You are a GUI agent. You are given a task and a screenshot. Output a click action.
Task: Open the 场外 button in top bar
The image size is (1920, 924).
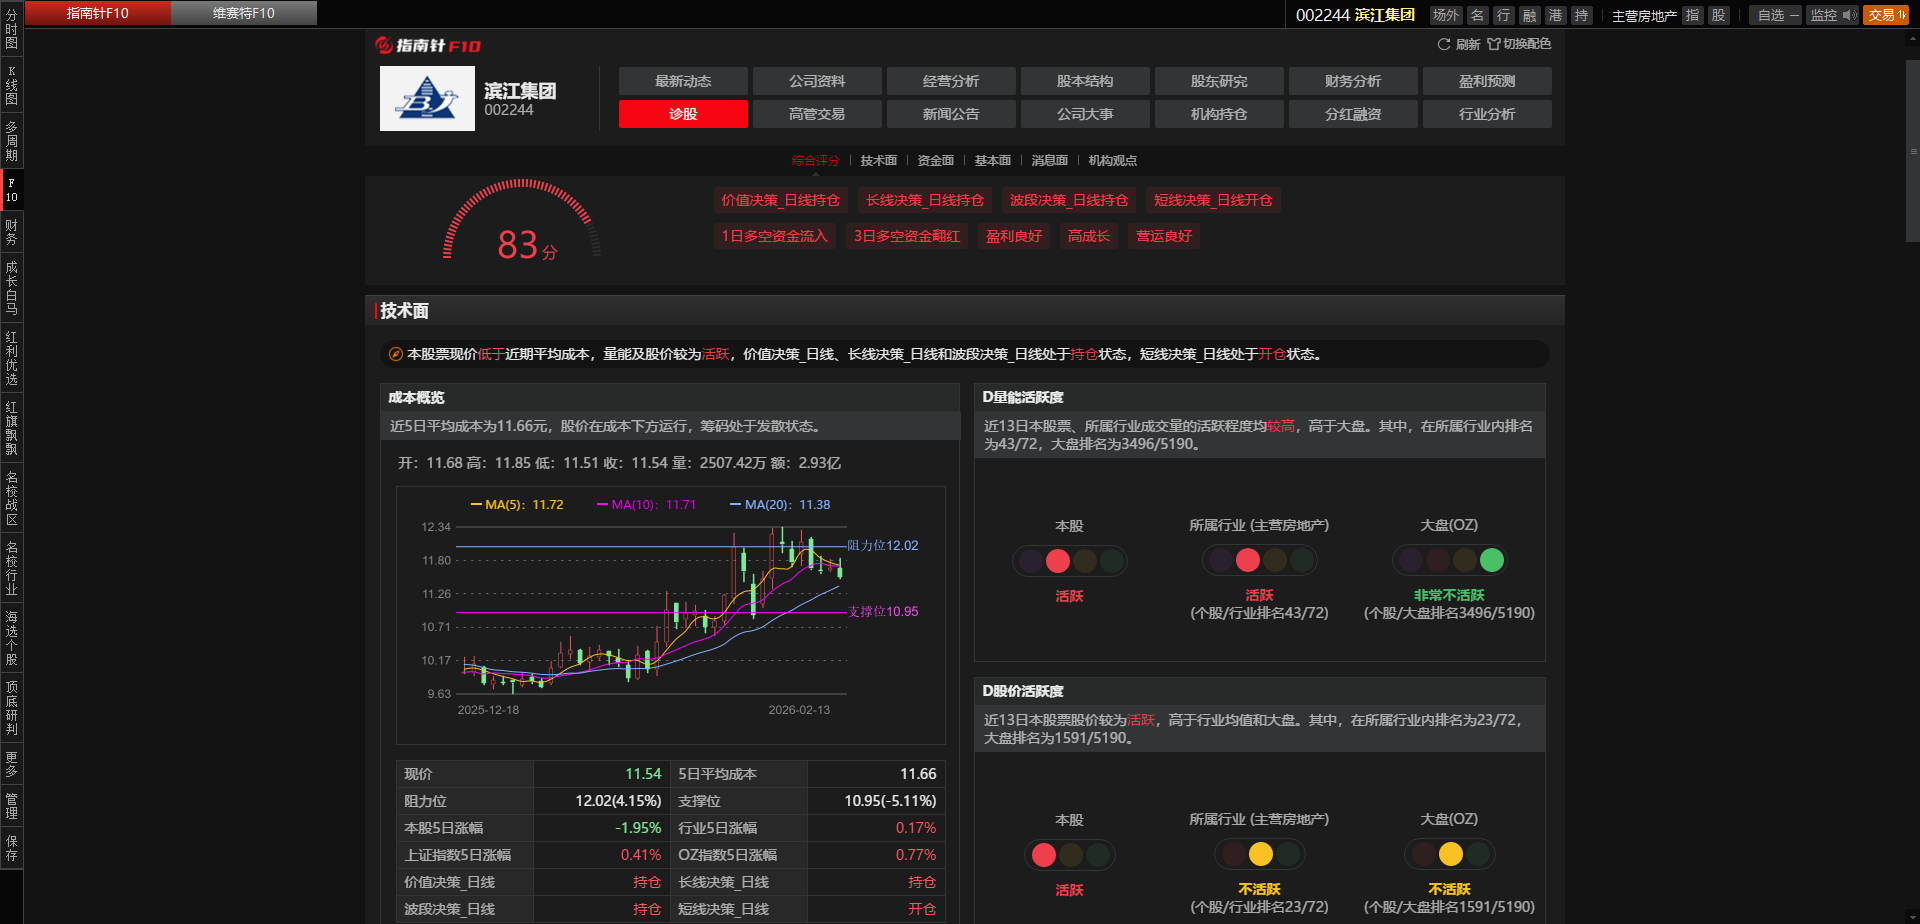click(x=1445, y=15)
